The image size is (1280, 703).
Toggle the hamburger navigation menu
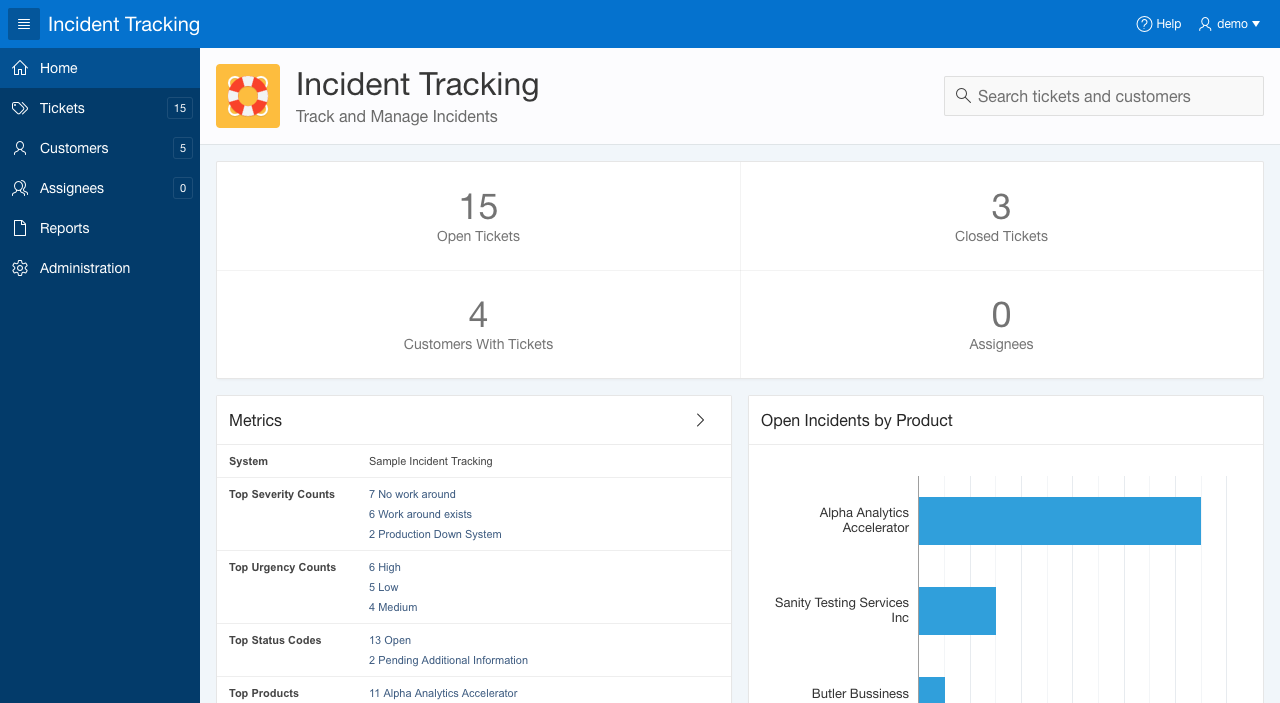(24, 24)
